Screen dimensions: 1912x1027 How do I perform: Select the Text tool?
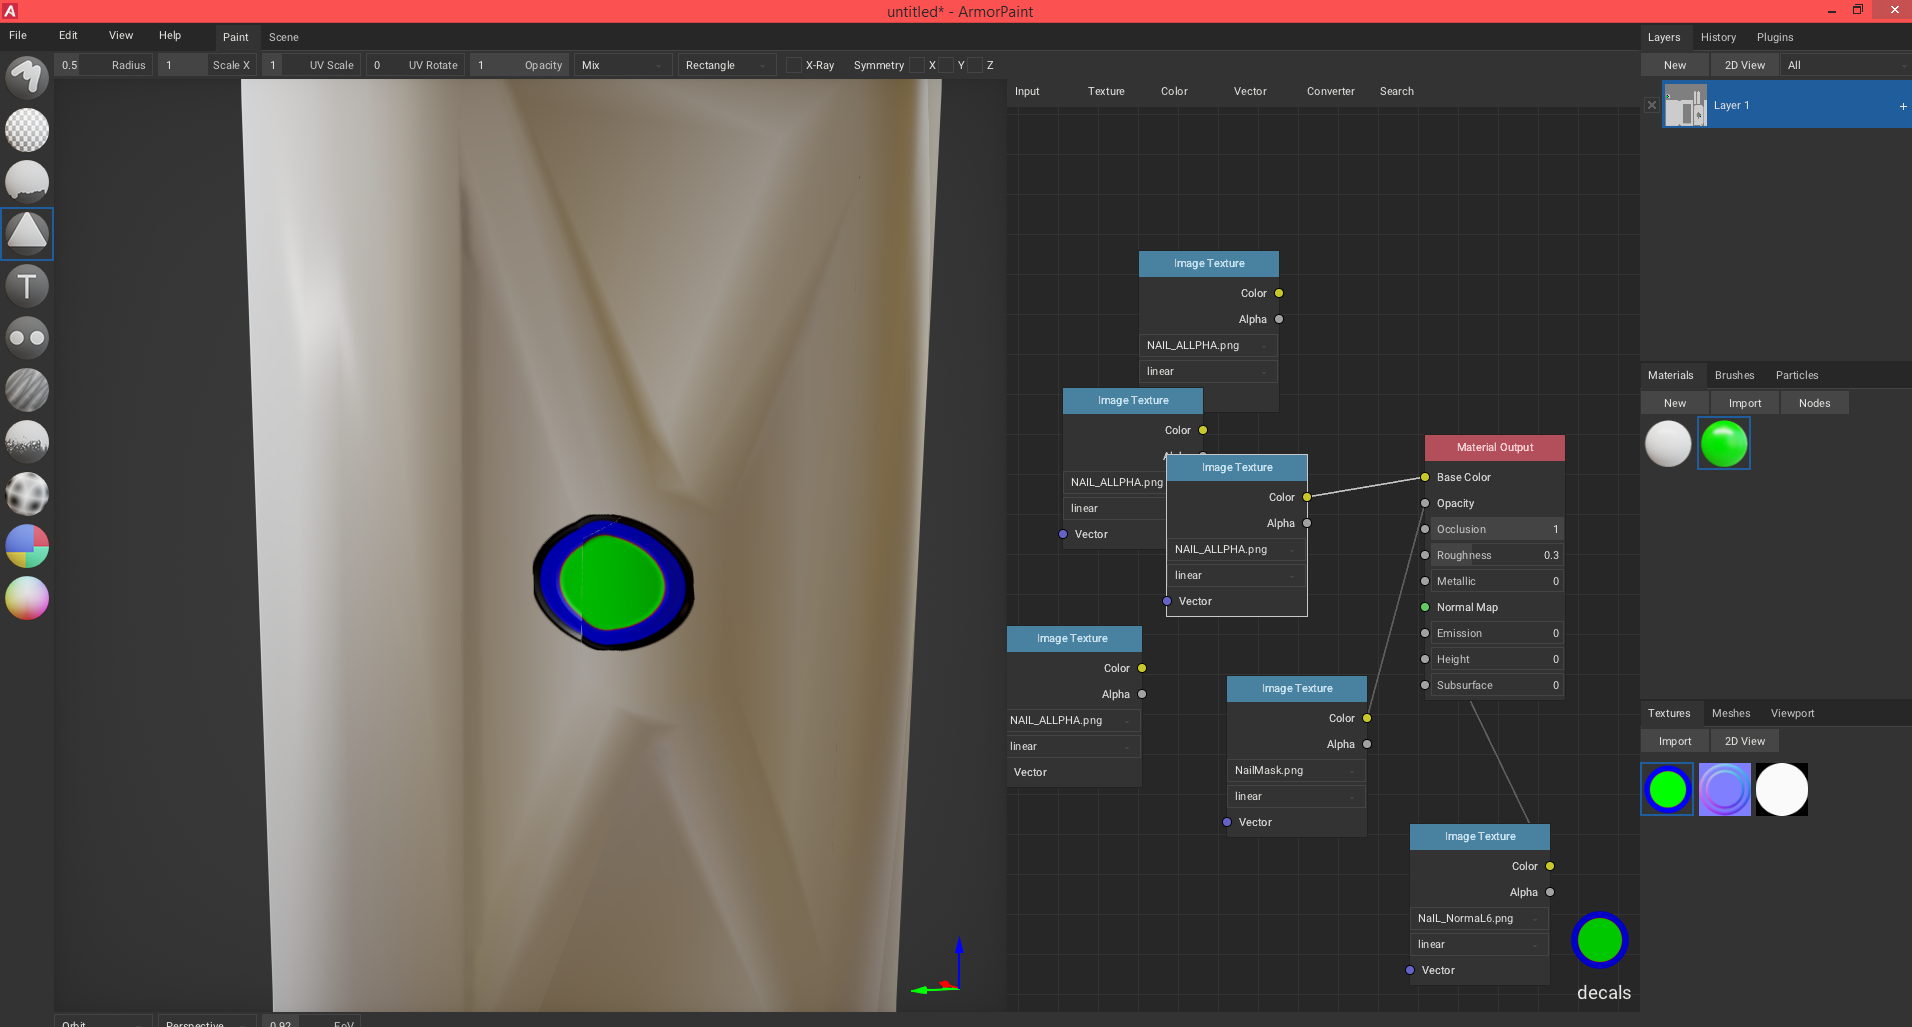pyautogui.click(x=27, y=286)
